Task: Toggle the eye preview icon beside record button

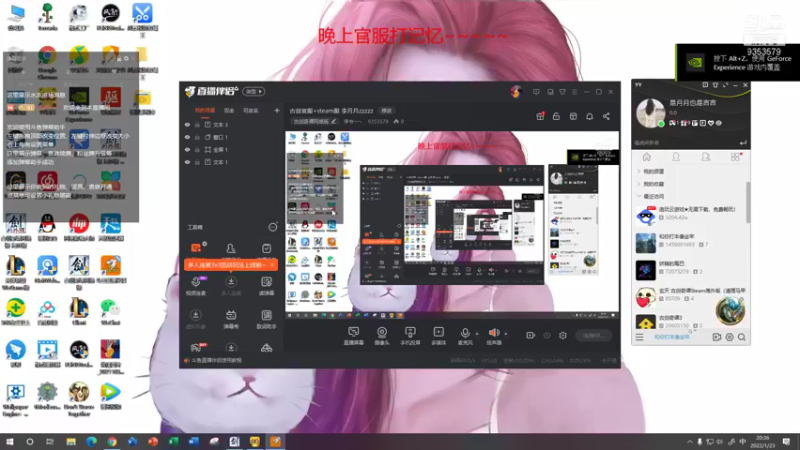Action: point(546,336)
